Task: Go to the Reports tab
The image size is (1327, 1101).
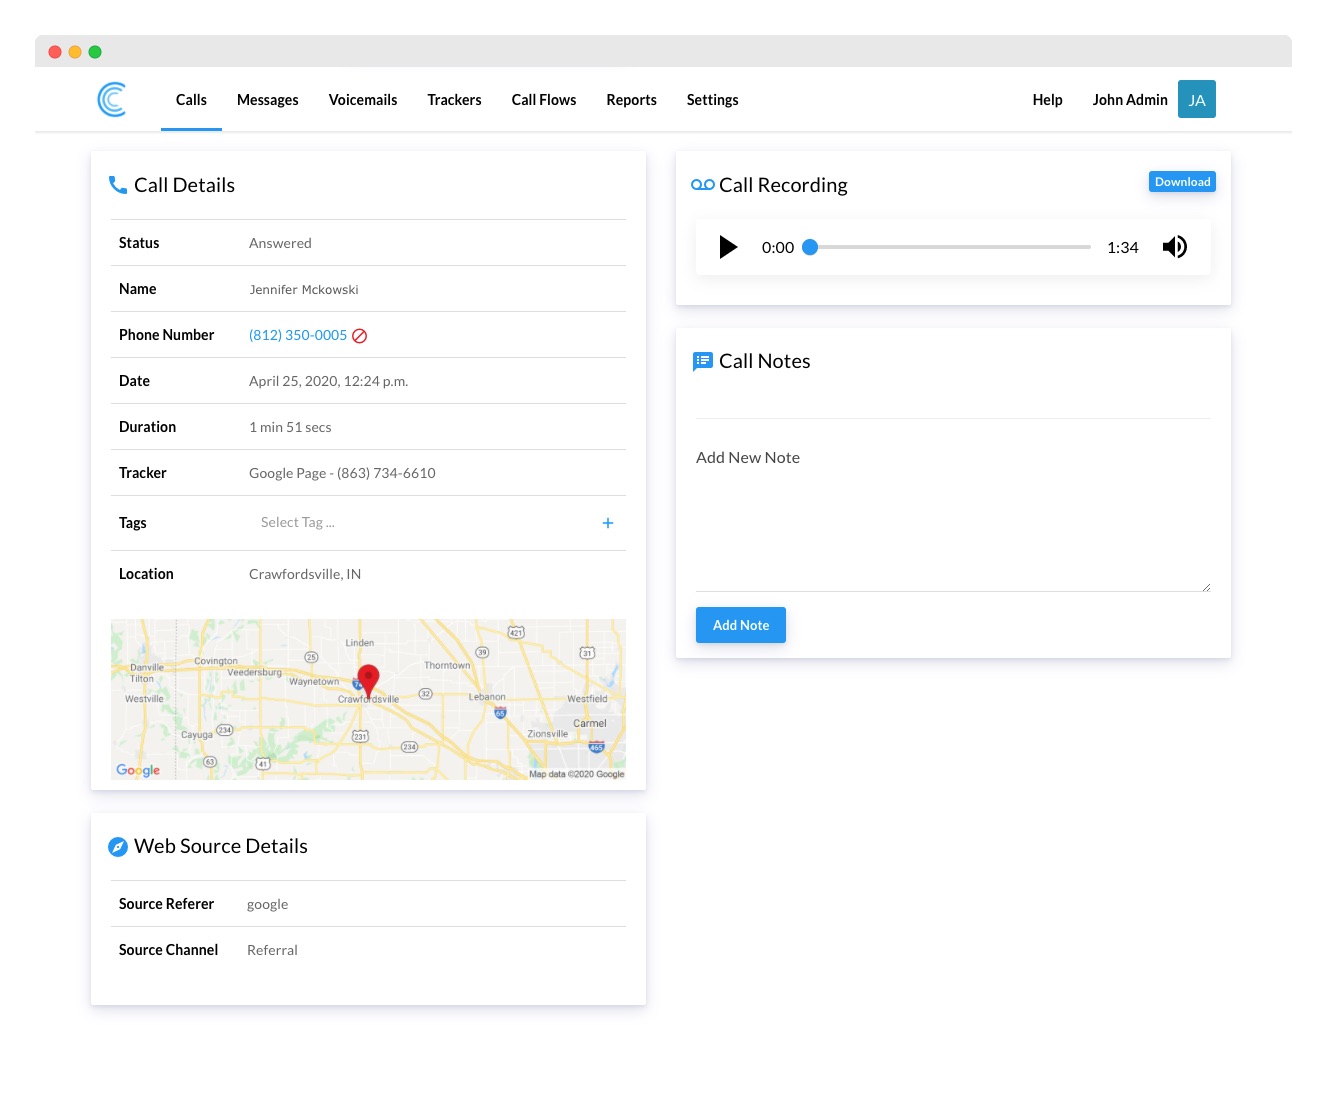Action: (x=631, y=100)
